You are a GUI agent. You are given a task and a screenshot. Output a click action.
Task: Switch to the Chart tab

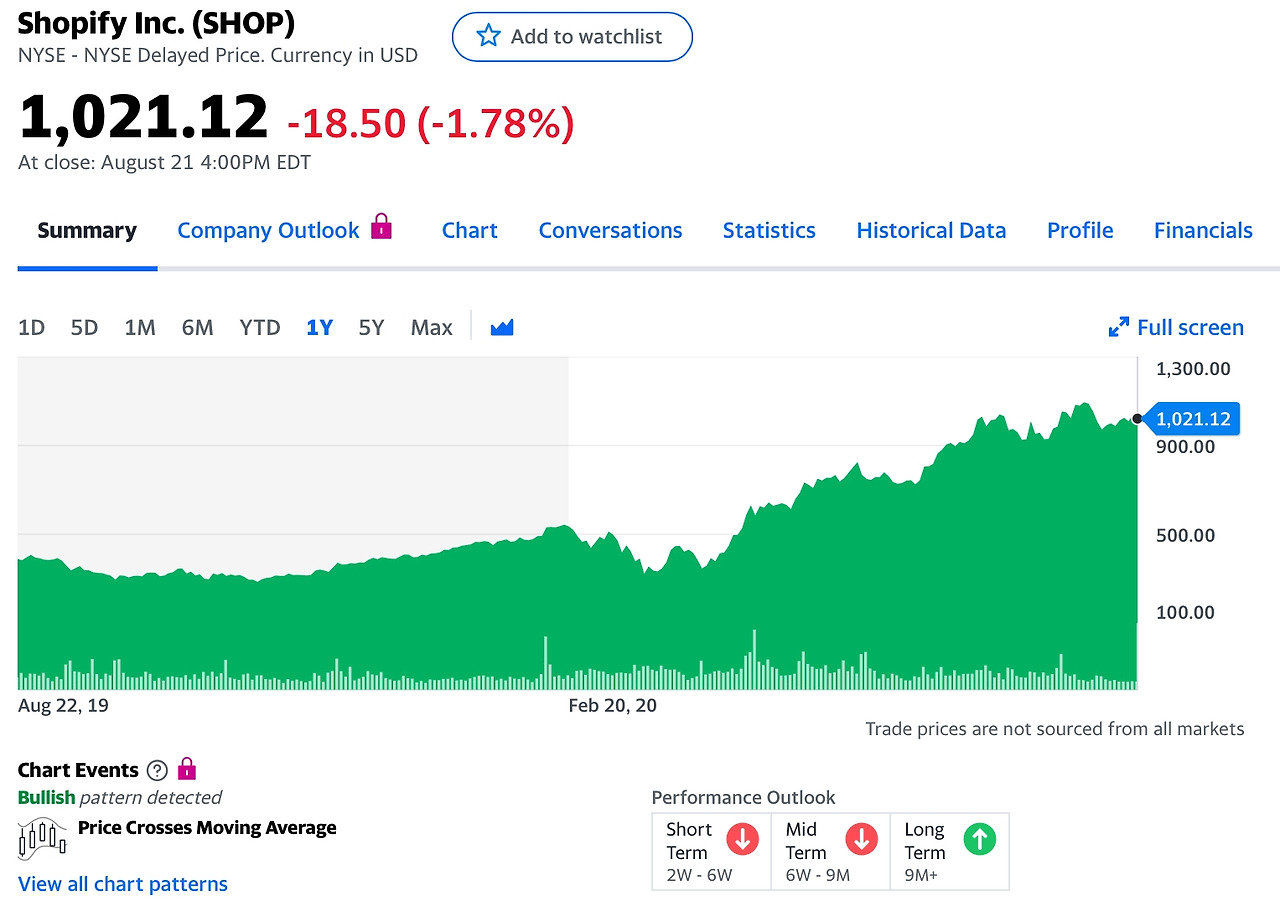(x=470, y=230)
